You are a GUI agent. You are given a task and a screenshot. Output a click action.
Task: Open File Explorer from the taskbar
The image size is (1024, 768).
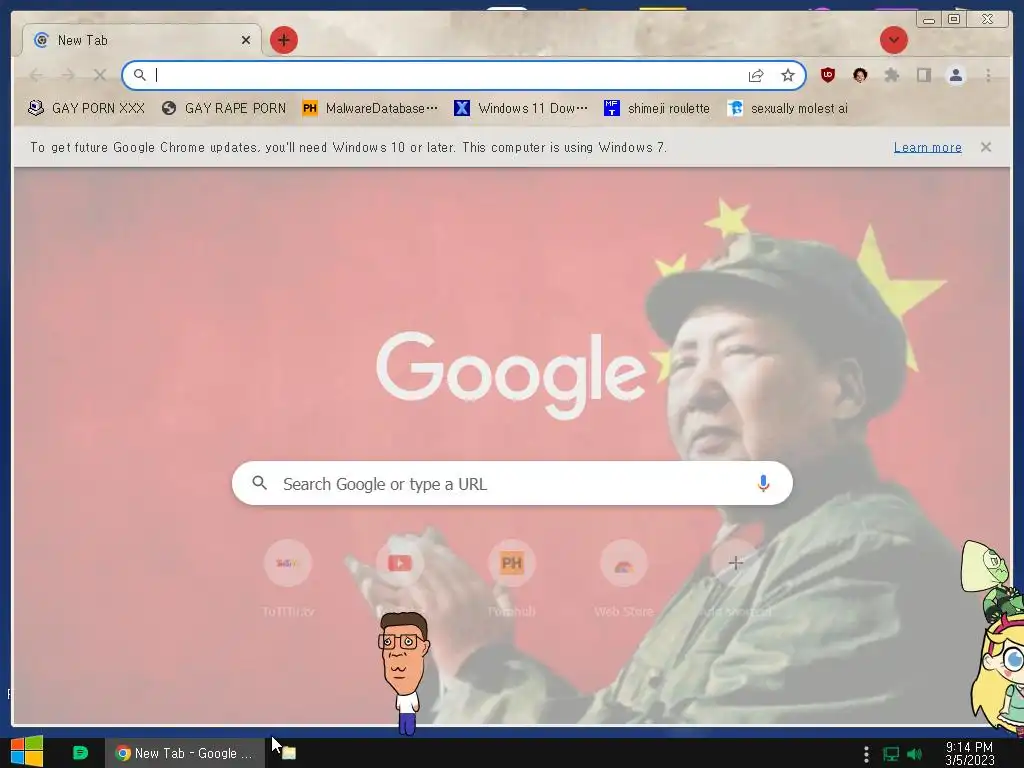click(289, 753)
